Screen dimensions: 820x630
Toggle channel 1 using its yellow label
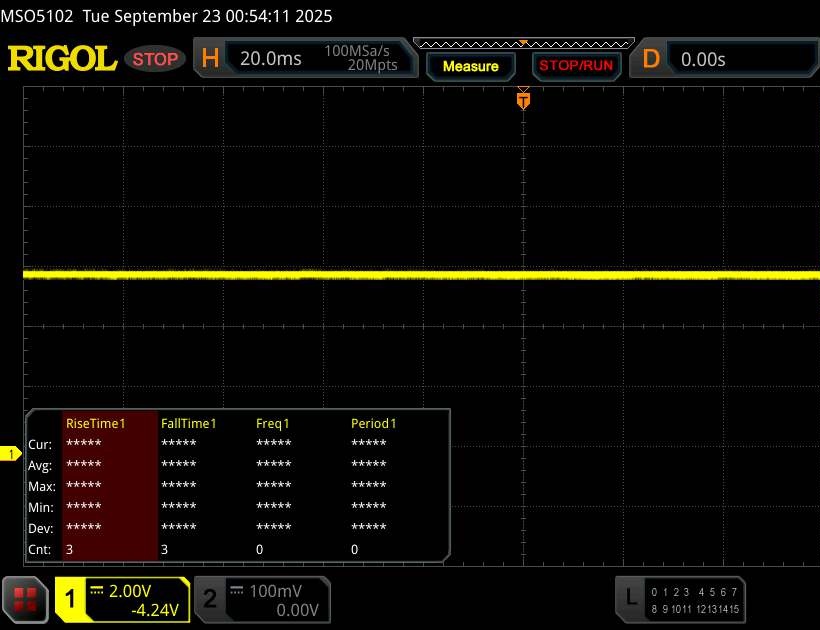coord(72,598)
